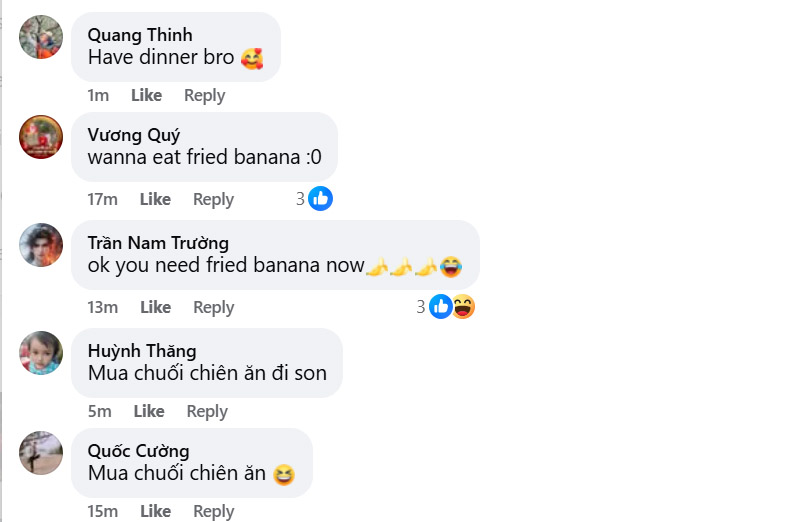Screen dimensions: 788x522
Task: Open Vương Quý's profile picture
Action: [41, 137]
